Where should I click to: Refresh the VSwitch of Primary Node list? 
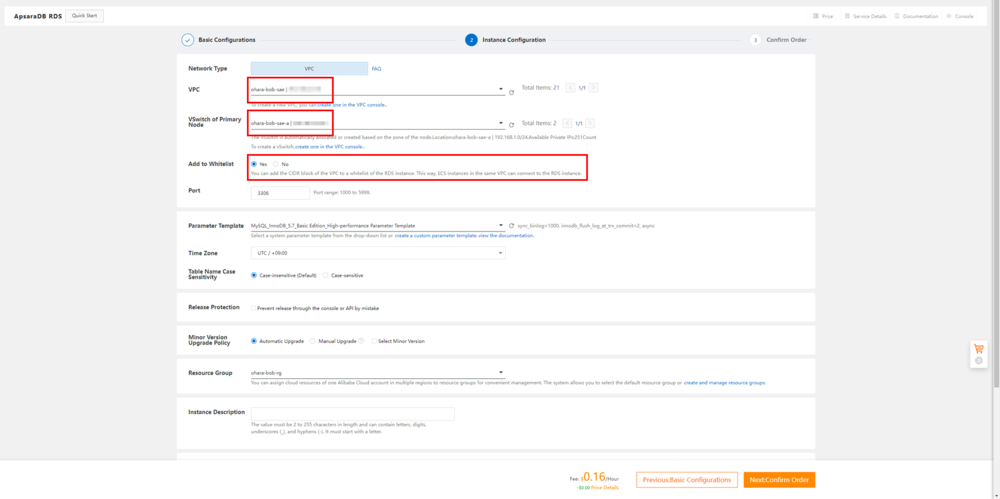(x=511, y=125)
